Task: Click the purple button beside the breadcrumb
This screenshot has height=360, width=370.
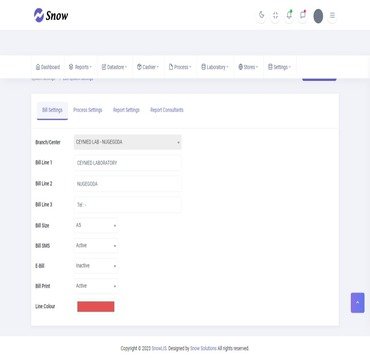Action: pos(319,79)
